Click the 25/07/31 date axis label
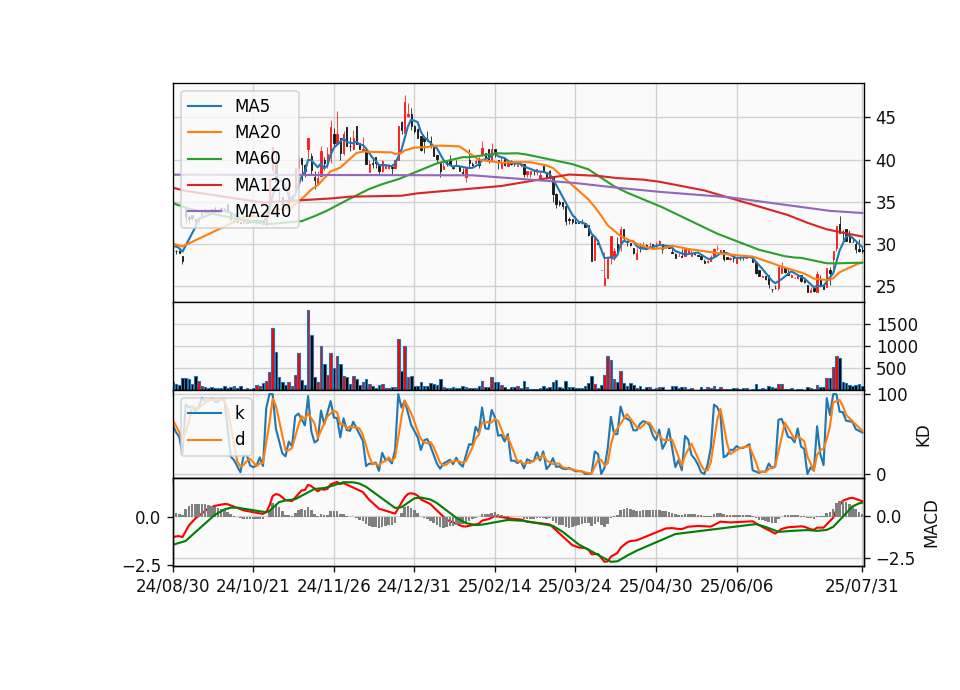 click(x=861, y=586)
